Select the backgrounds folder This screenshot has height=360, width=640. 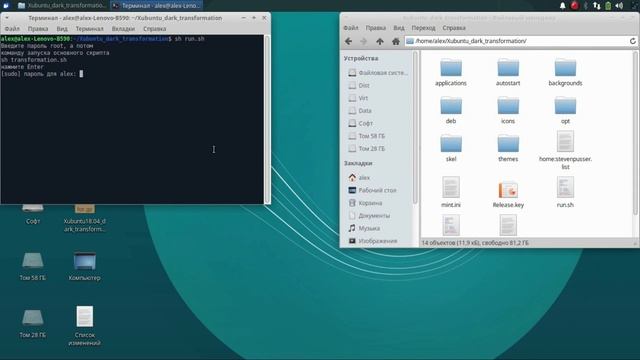565,72
